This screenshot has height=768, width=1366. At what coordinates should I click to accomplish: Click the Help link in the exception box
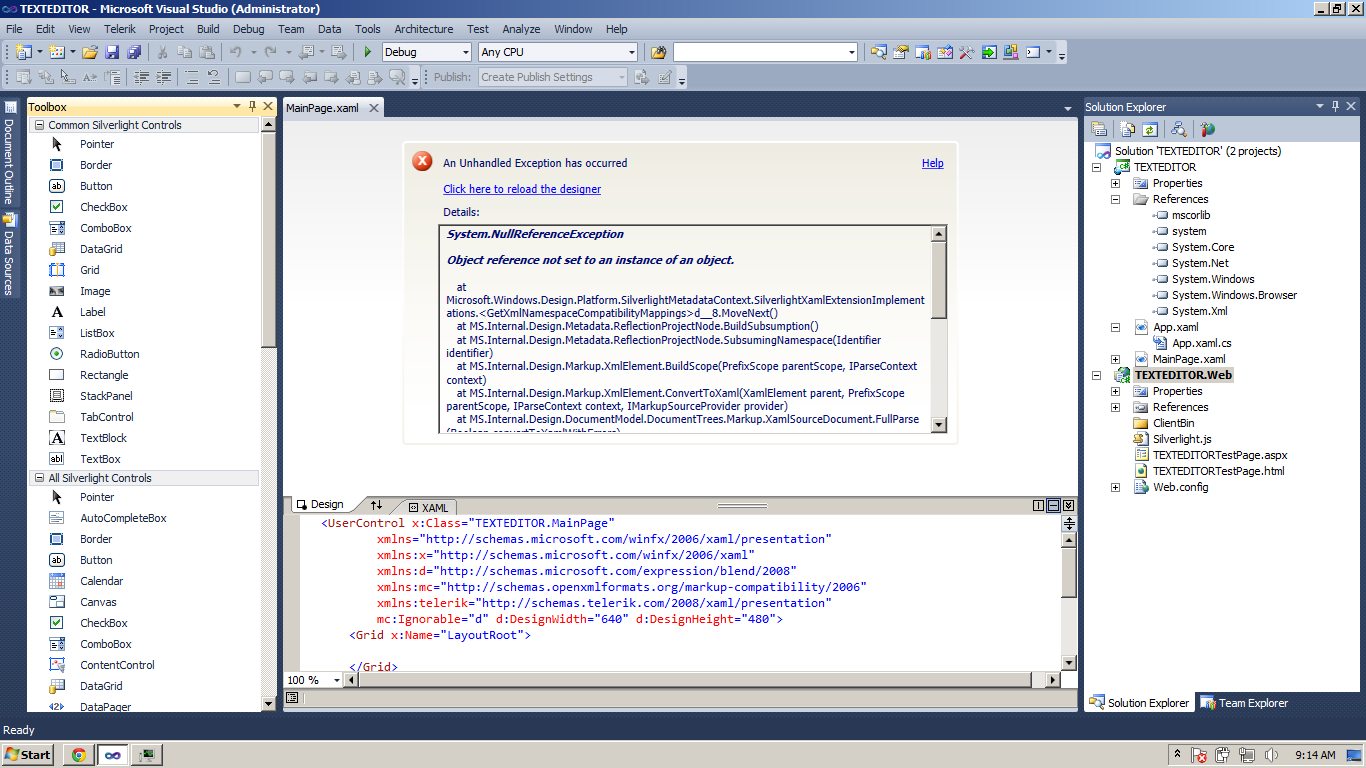click(932, 163)
